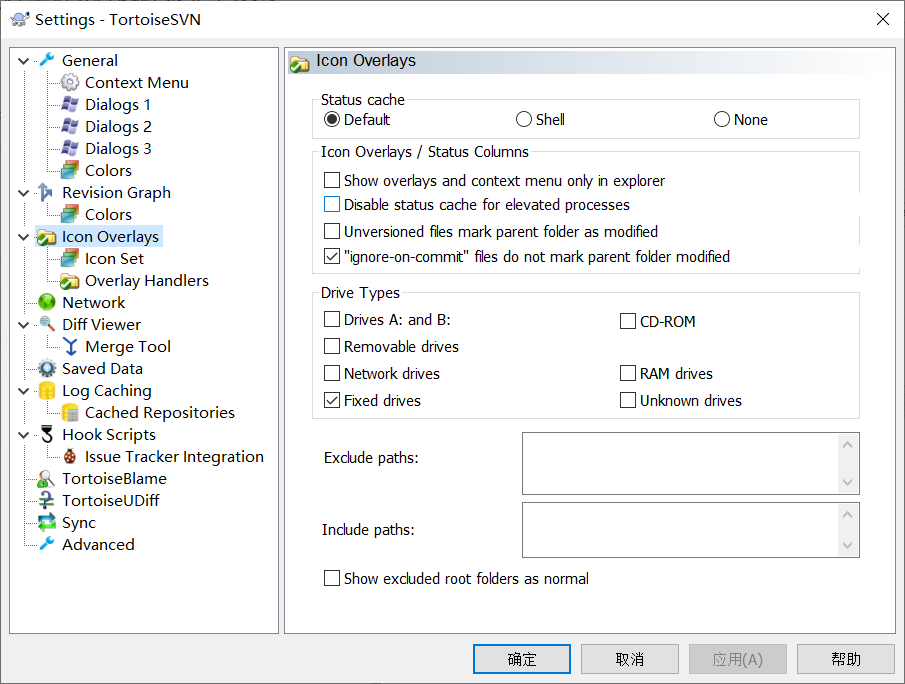Collapse the Revision Graph tree node
The image size is (905, 684).
pyautogui.click(x=24, y=193)
